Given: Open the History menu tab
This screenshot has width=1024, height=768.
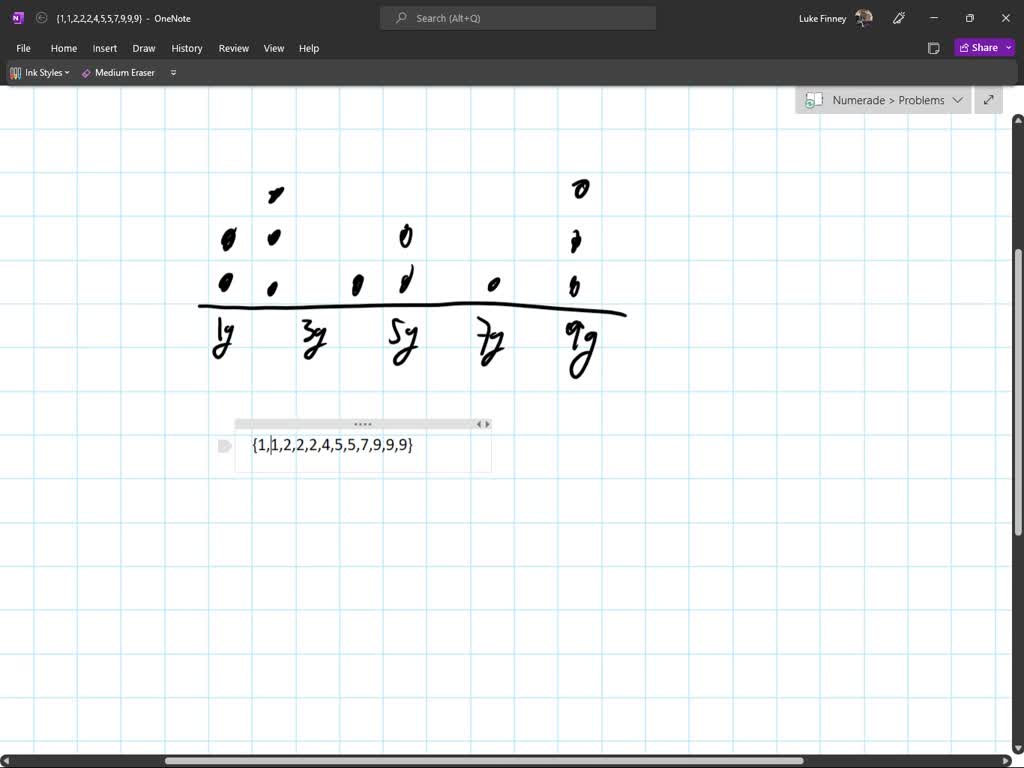Looking at the screenshot, I should 187,48.
